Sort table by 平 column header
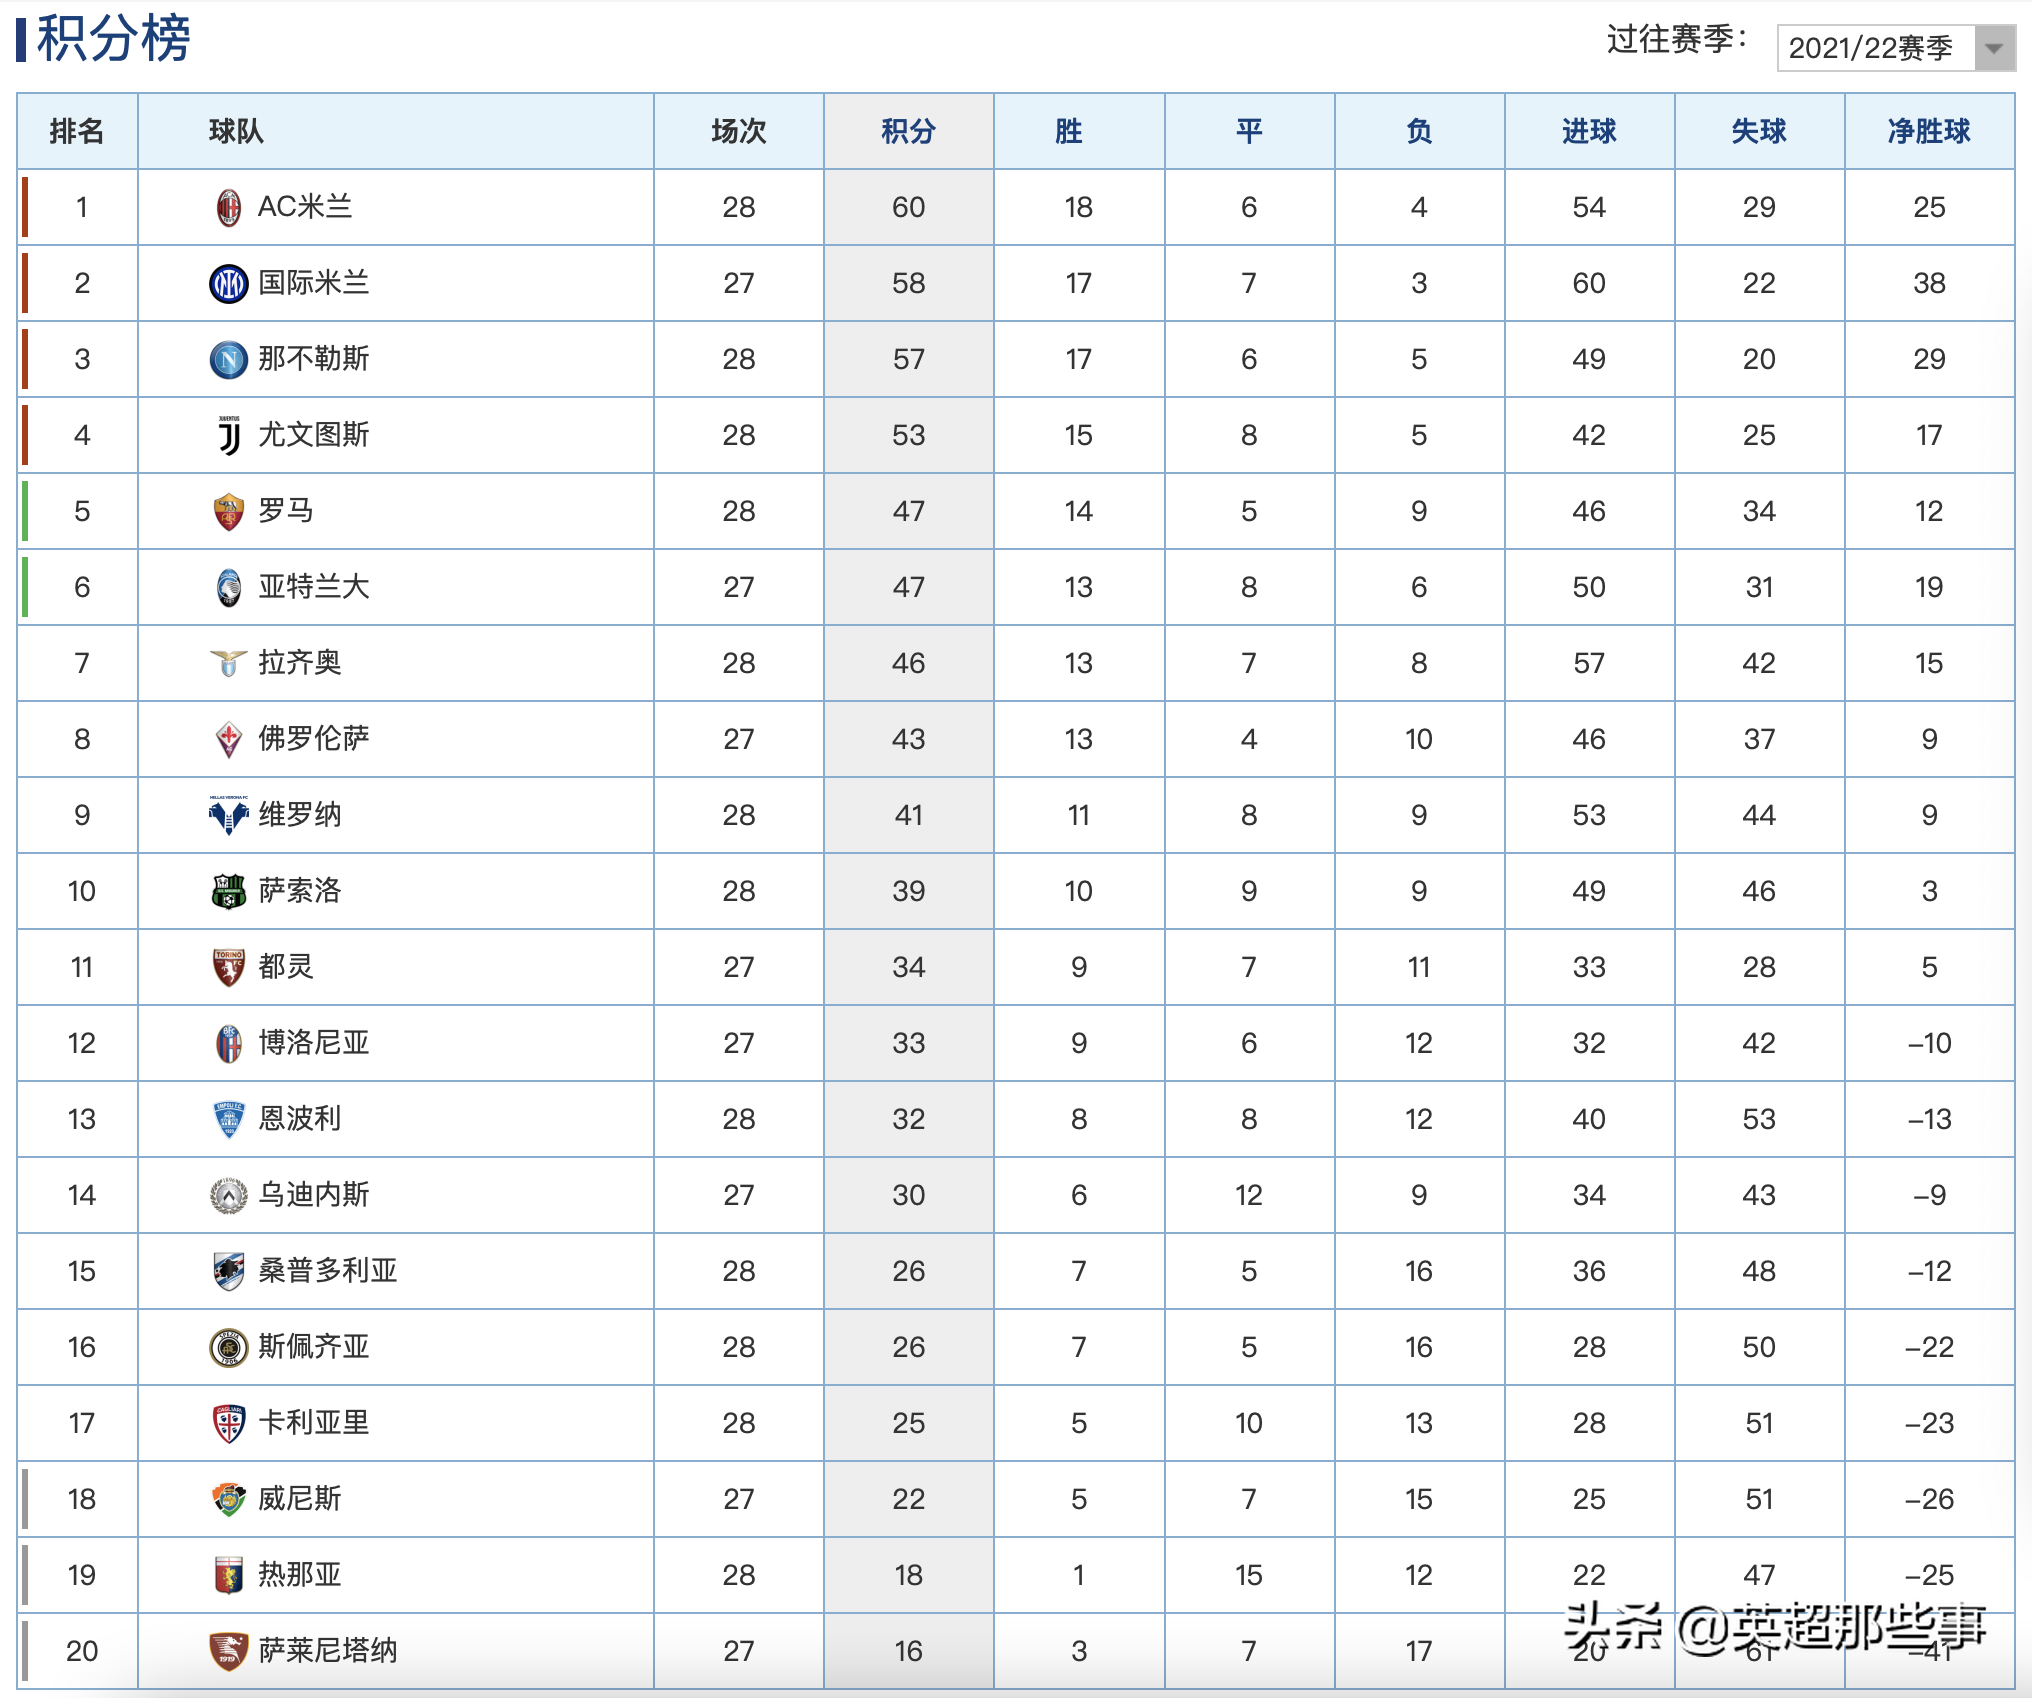Viewport: 2032px width, 1698px height. (x=1249, y=131)
